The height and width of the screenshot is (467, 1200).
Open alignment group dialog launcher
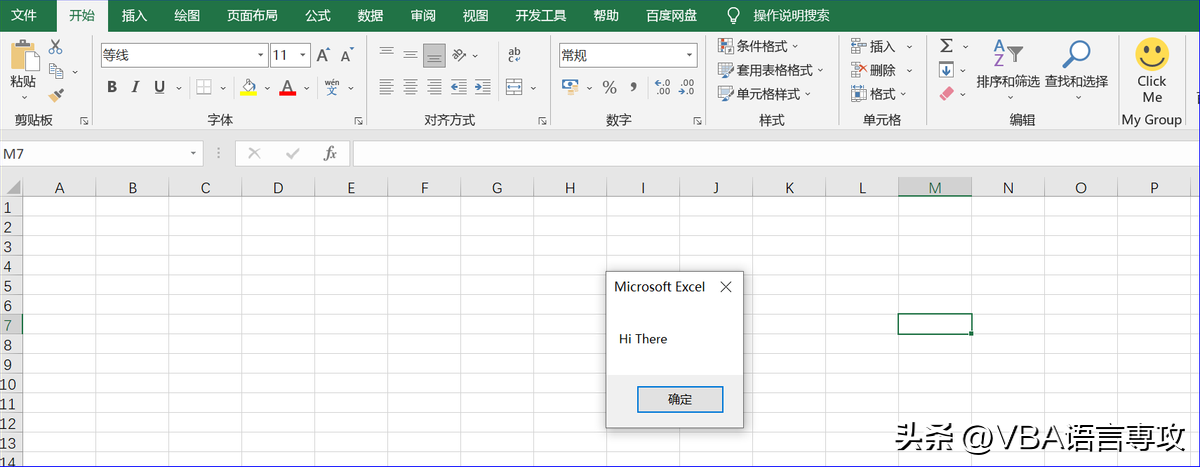point(542,121)
